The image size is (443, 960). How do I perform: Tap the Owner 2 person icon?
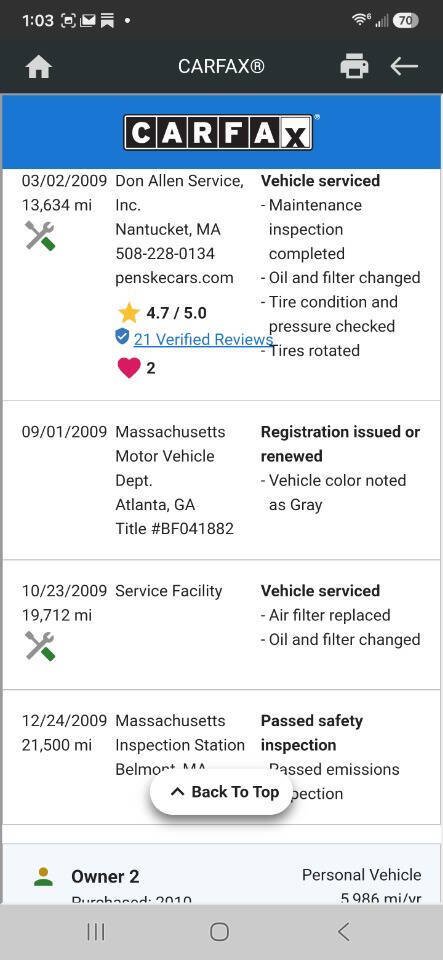[x=43, y=877]
